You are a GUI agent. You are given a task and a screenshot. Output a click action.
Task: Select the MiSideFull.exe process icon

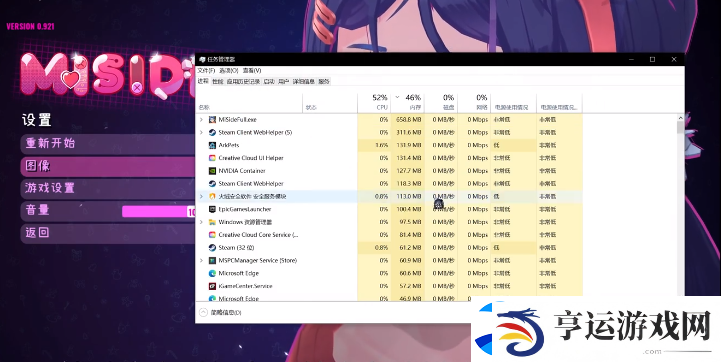pyautogui.click(x=212, y=120)
